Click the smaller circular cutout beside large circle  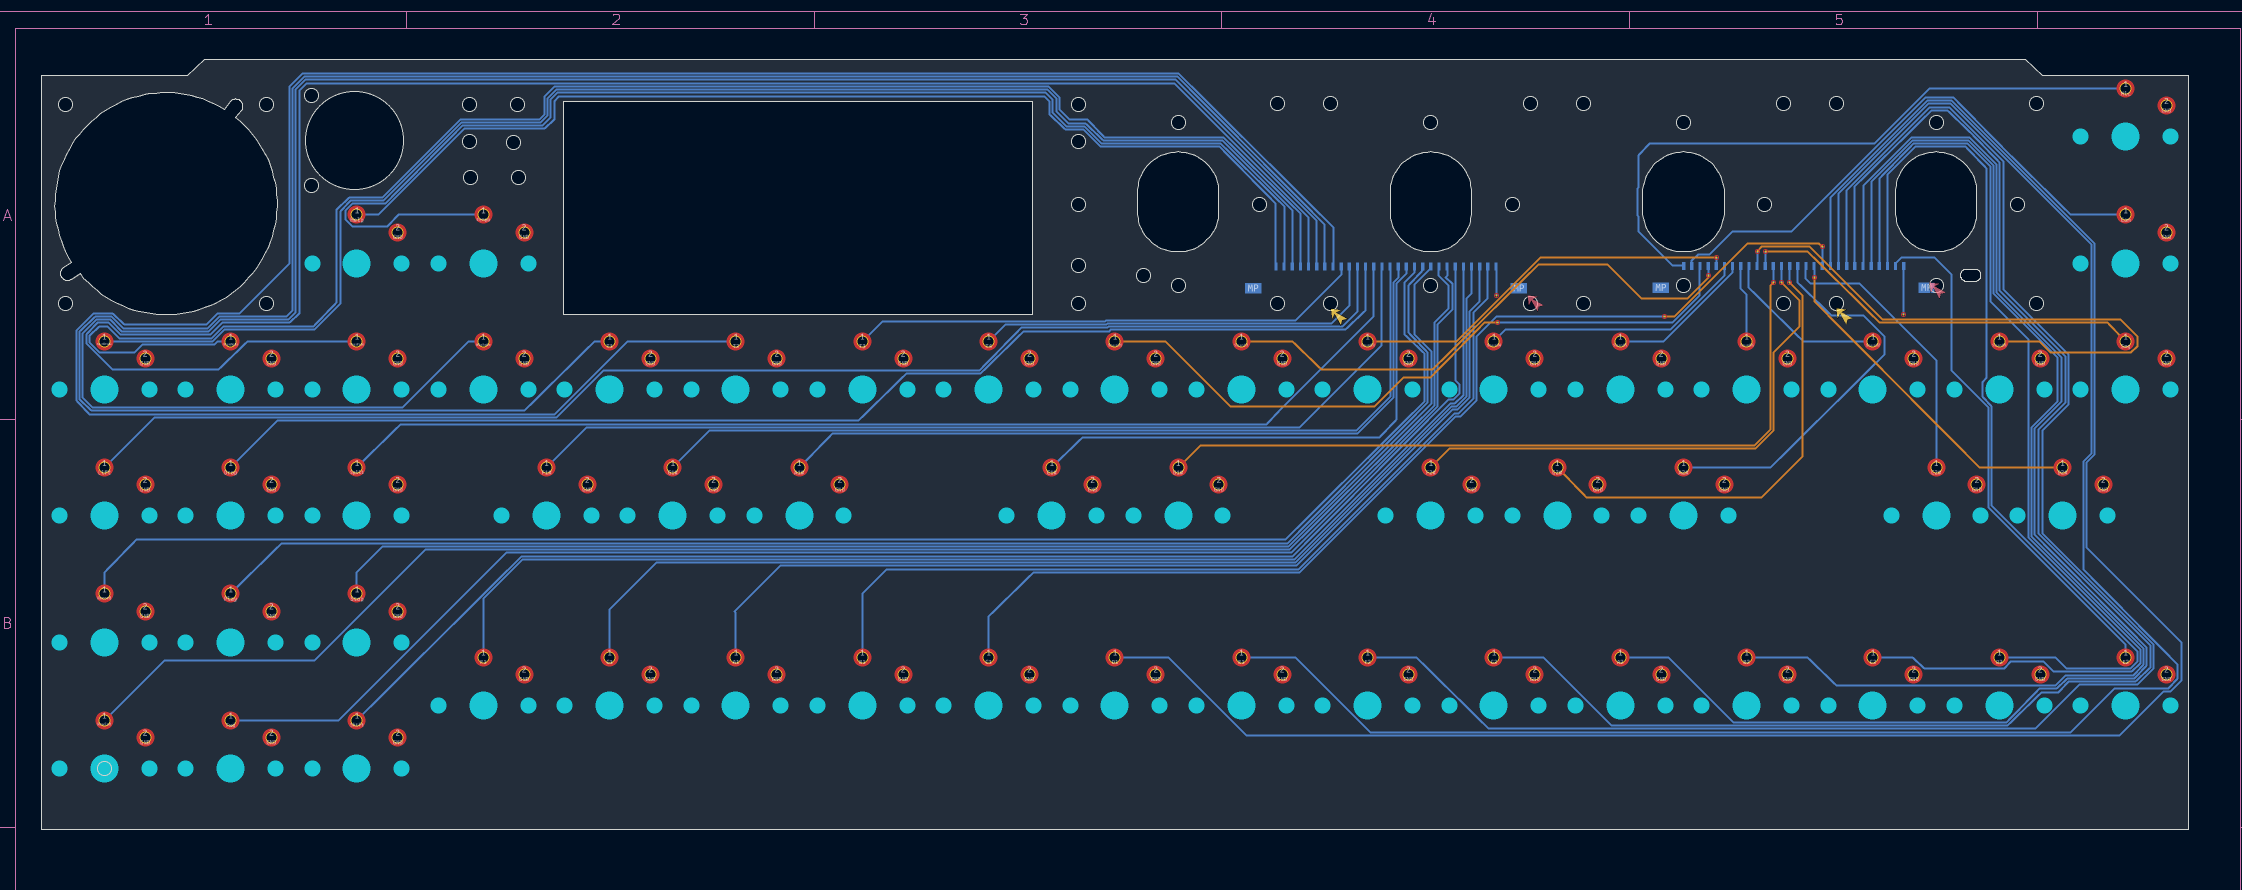click(x=354, y=140)
